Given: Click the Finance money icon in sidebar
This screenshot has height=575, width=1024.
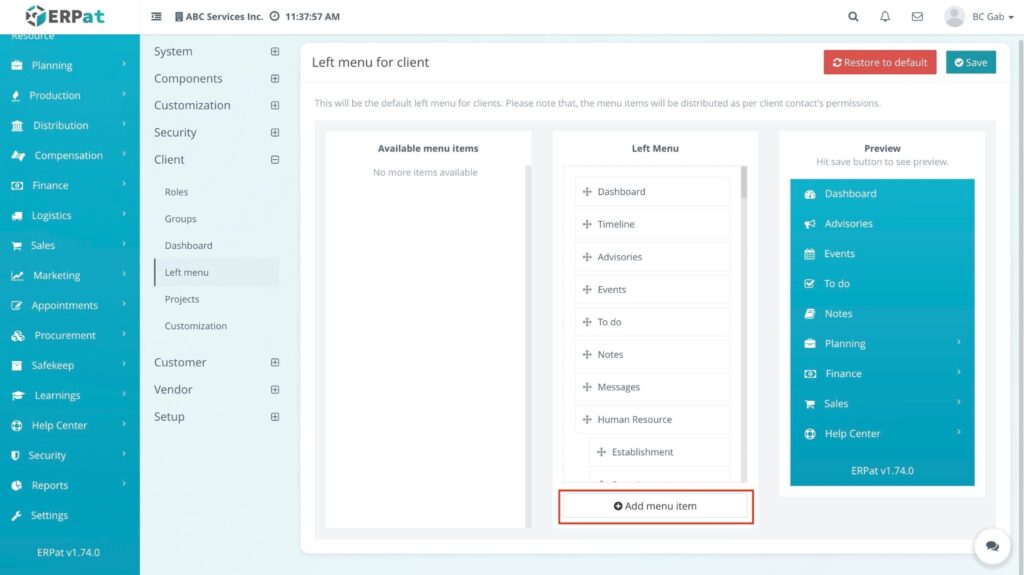Looking at the screenshot, I should (17, 186).
